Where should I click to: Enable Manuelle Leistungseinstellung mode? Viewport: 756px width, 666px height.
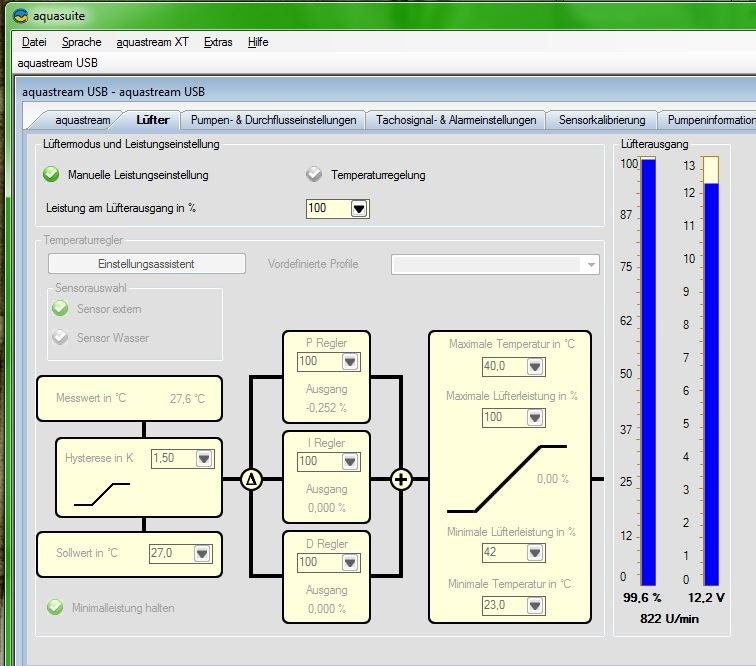pos(51,174)
